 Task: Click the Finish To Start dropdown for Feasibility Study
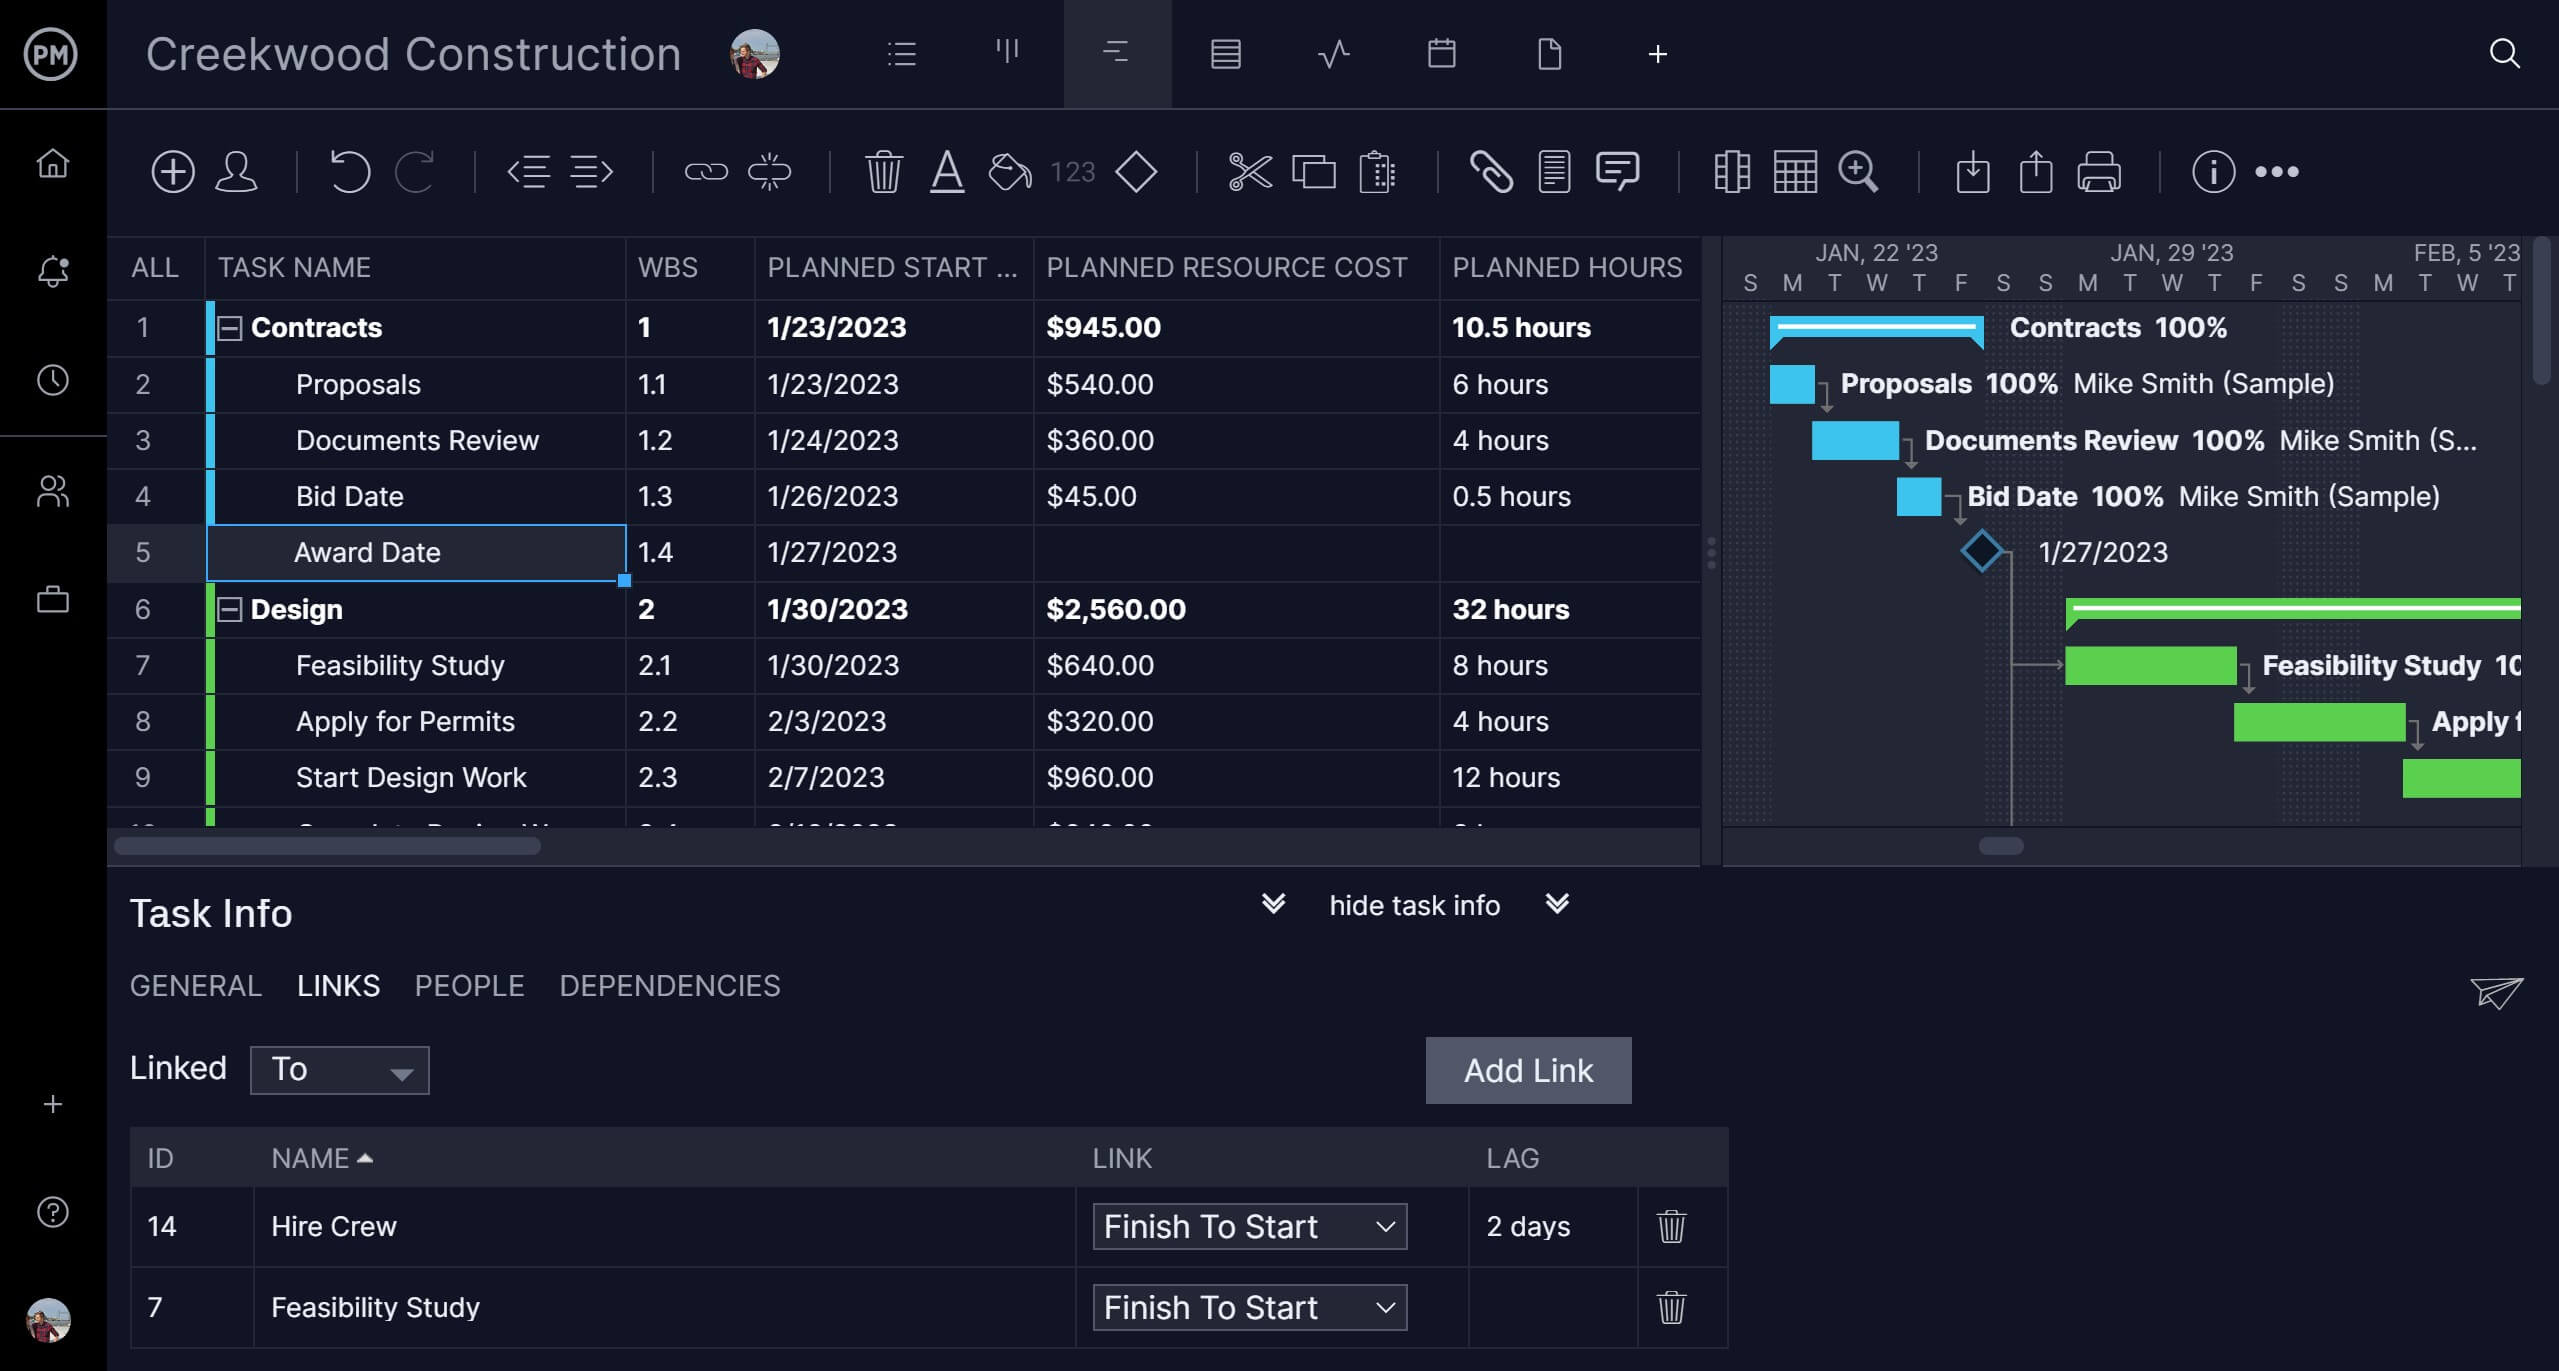coord(1247,1307)
